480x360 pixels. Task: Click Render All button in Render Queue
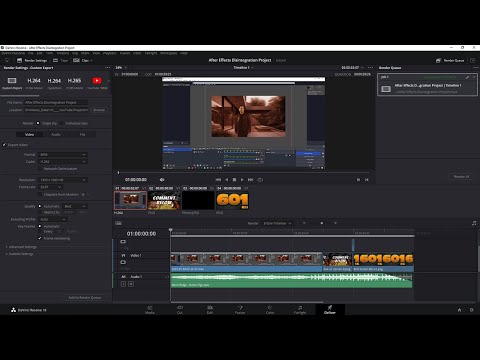461,177
